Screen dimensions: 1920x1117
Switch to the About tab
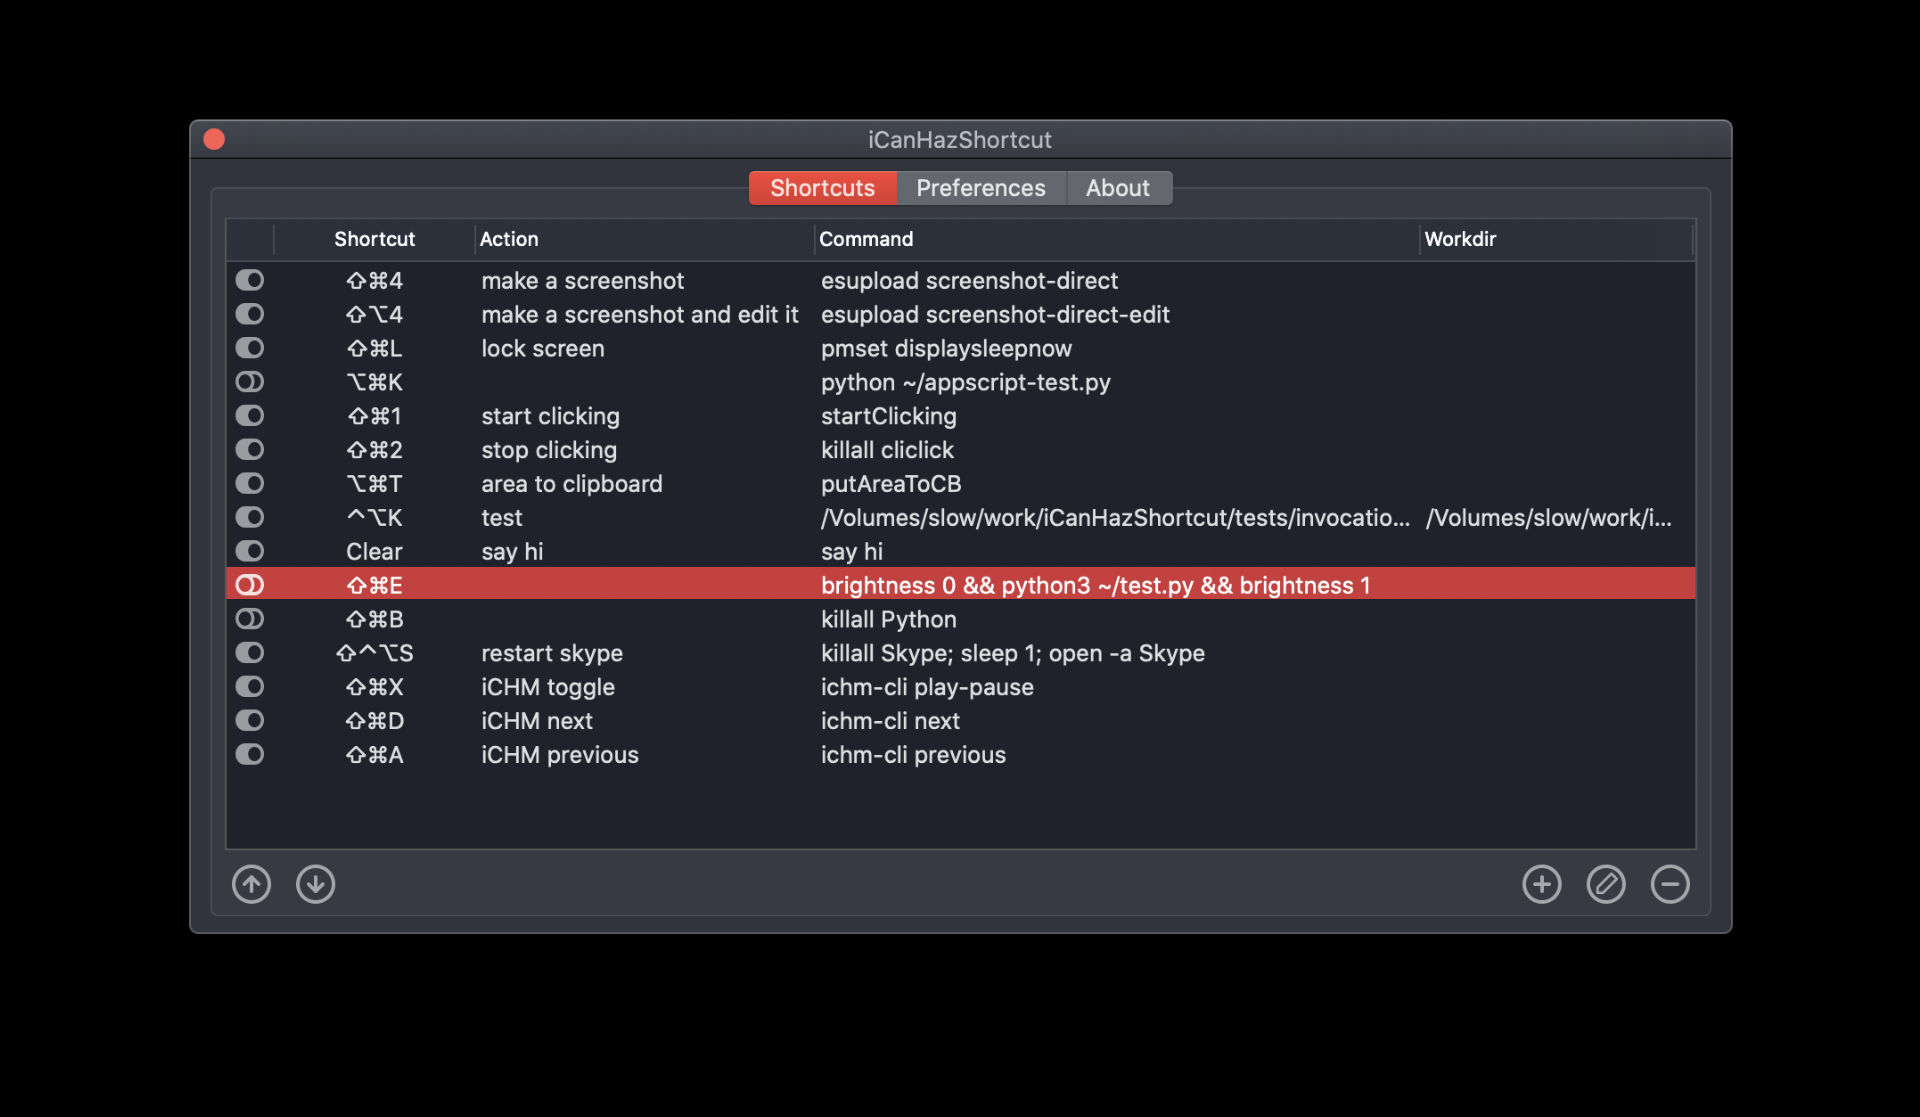coord(1118,186)
